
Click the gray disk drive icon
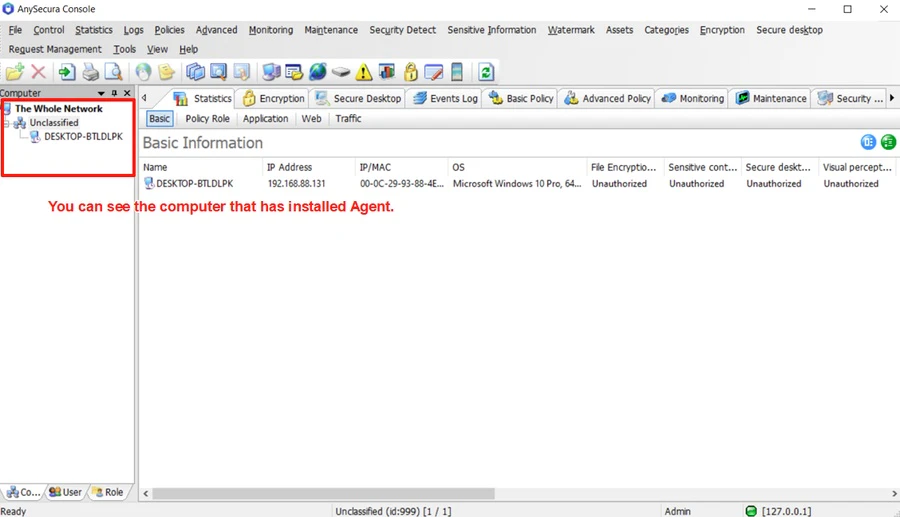pos(341,72)
